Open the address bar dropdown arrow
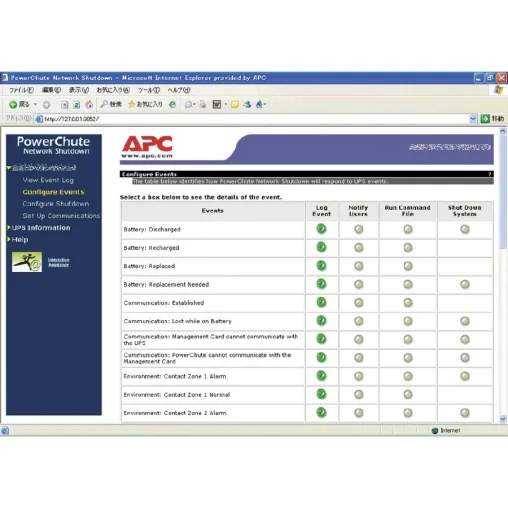 pyautogui.click(x=473, y=119)
